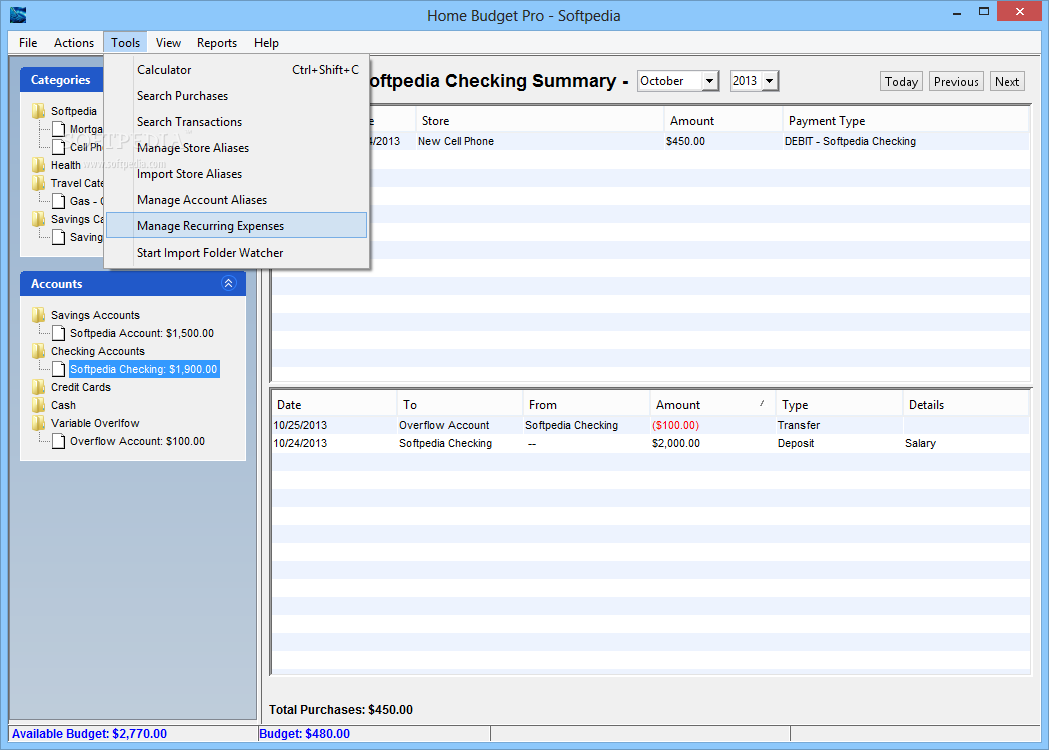
Task: Click the Health category folder icon
Action: coord(38,165)
